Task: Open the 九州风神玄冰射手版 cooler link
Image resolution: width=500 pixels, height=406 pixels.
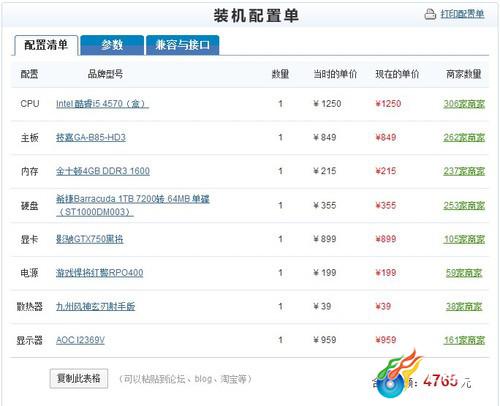Action: click(x=95, y=306)
